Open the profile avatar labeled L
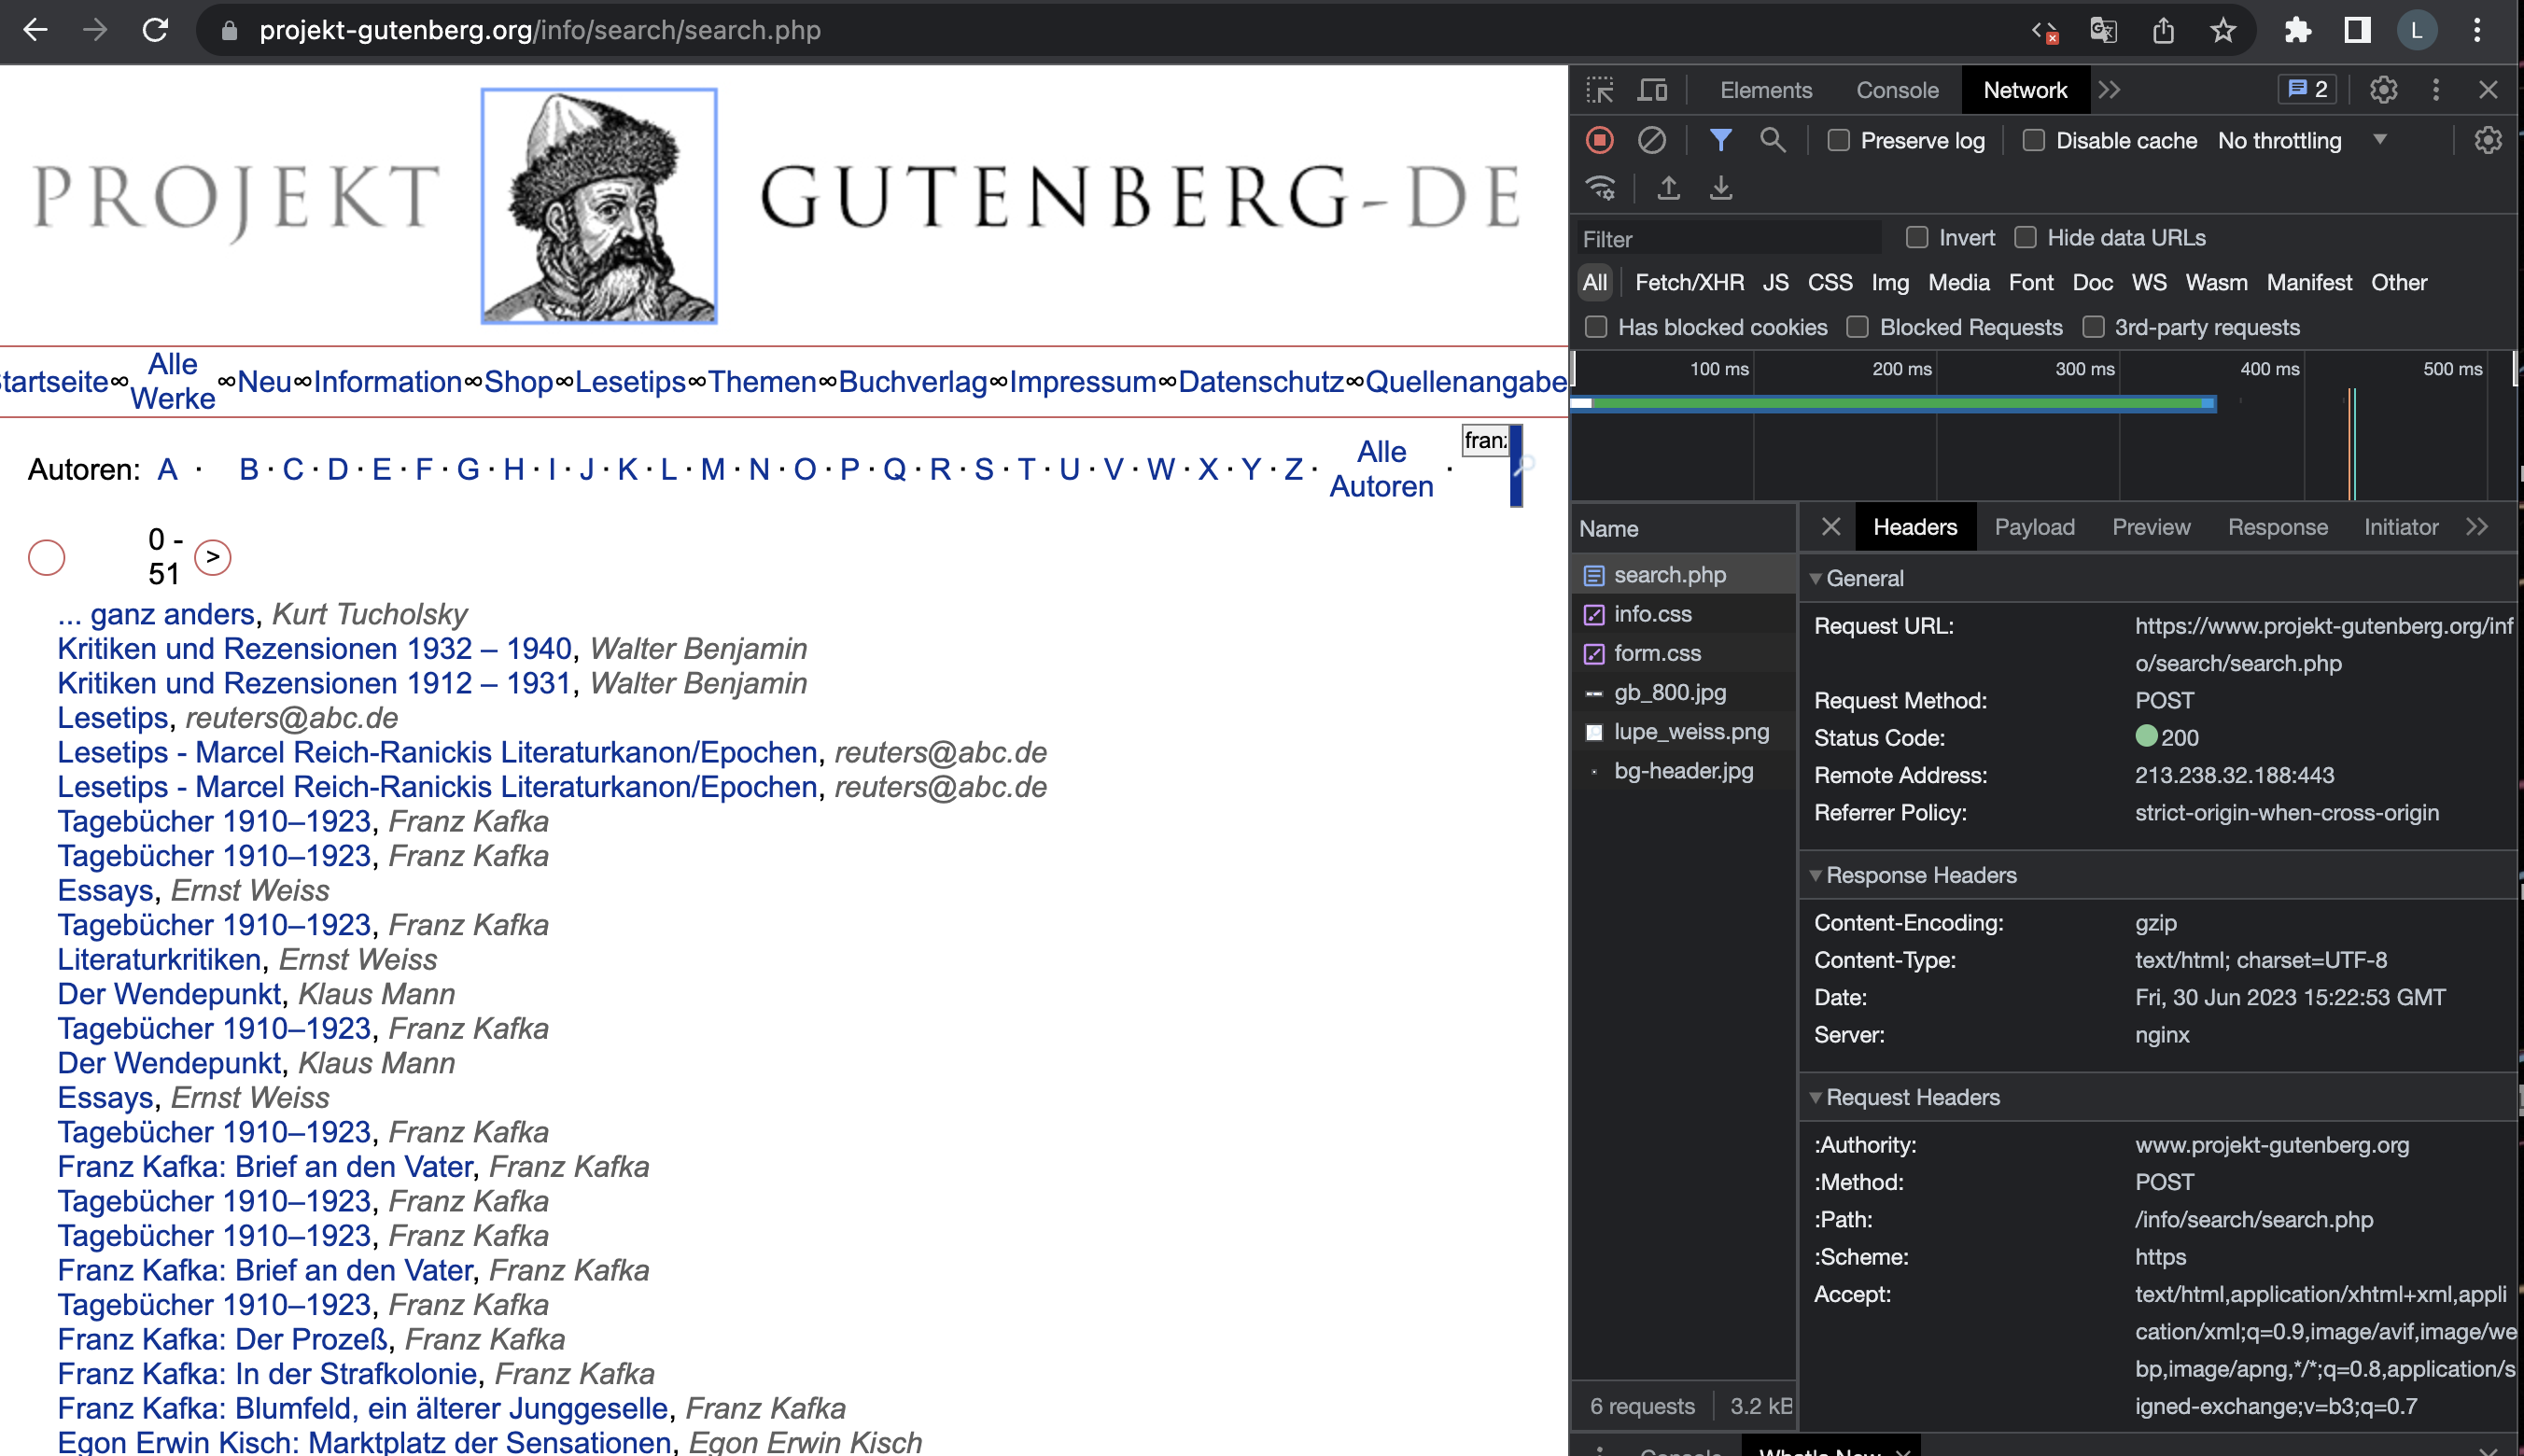2524x1456 pixels. [x=2416, y=30]
